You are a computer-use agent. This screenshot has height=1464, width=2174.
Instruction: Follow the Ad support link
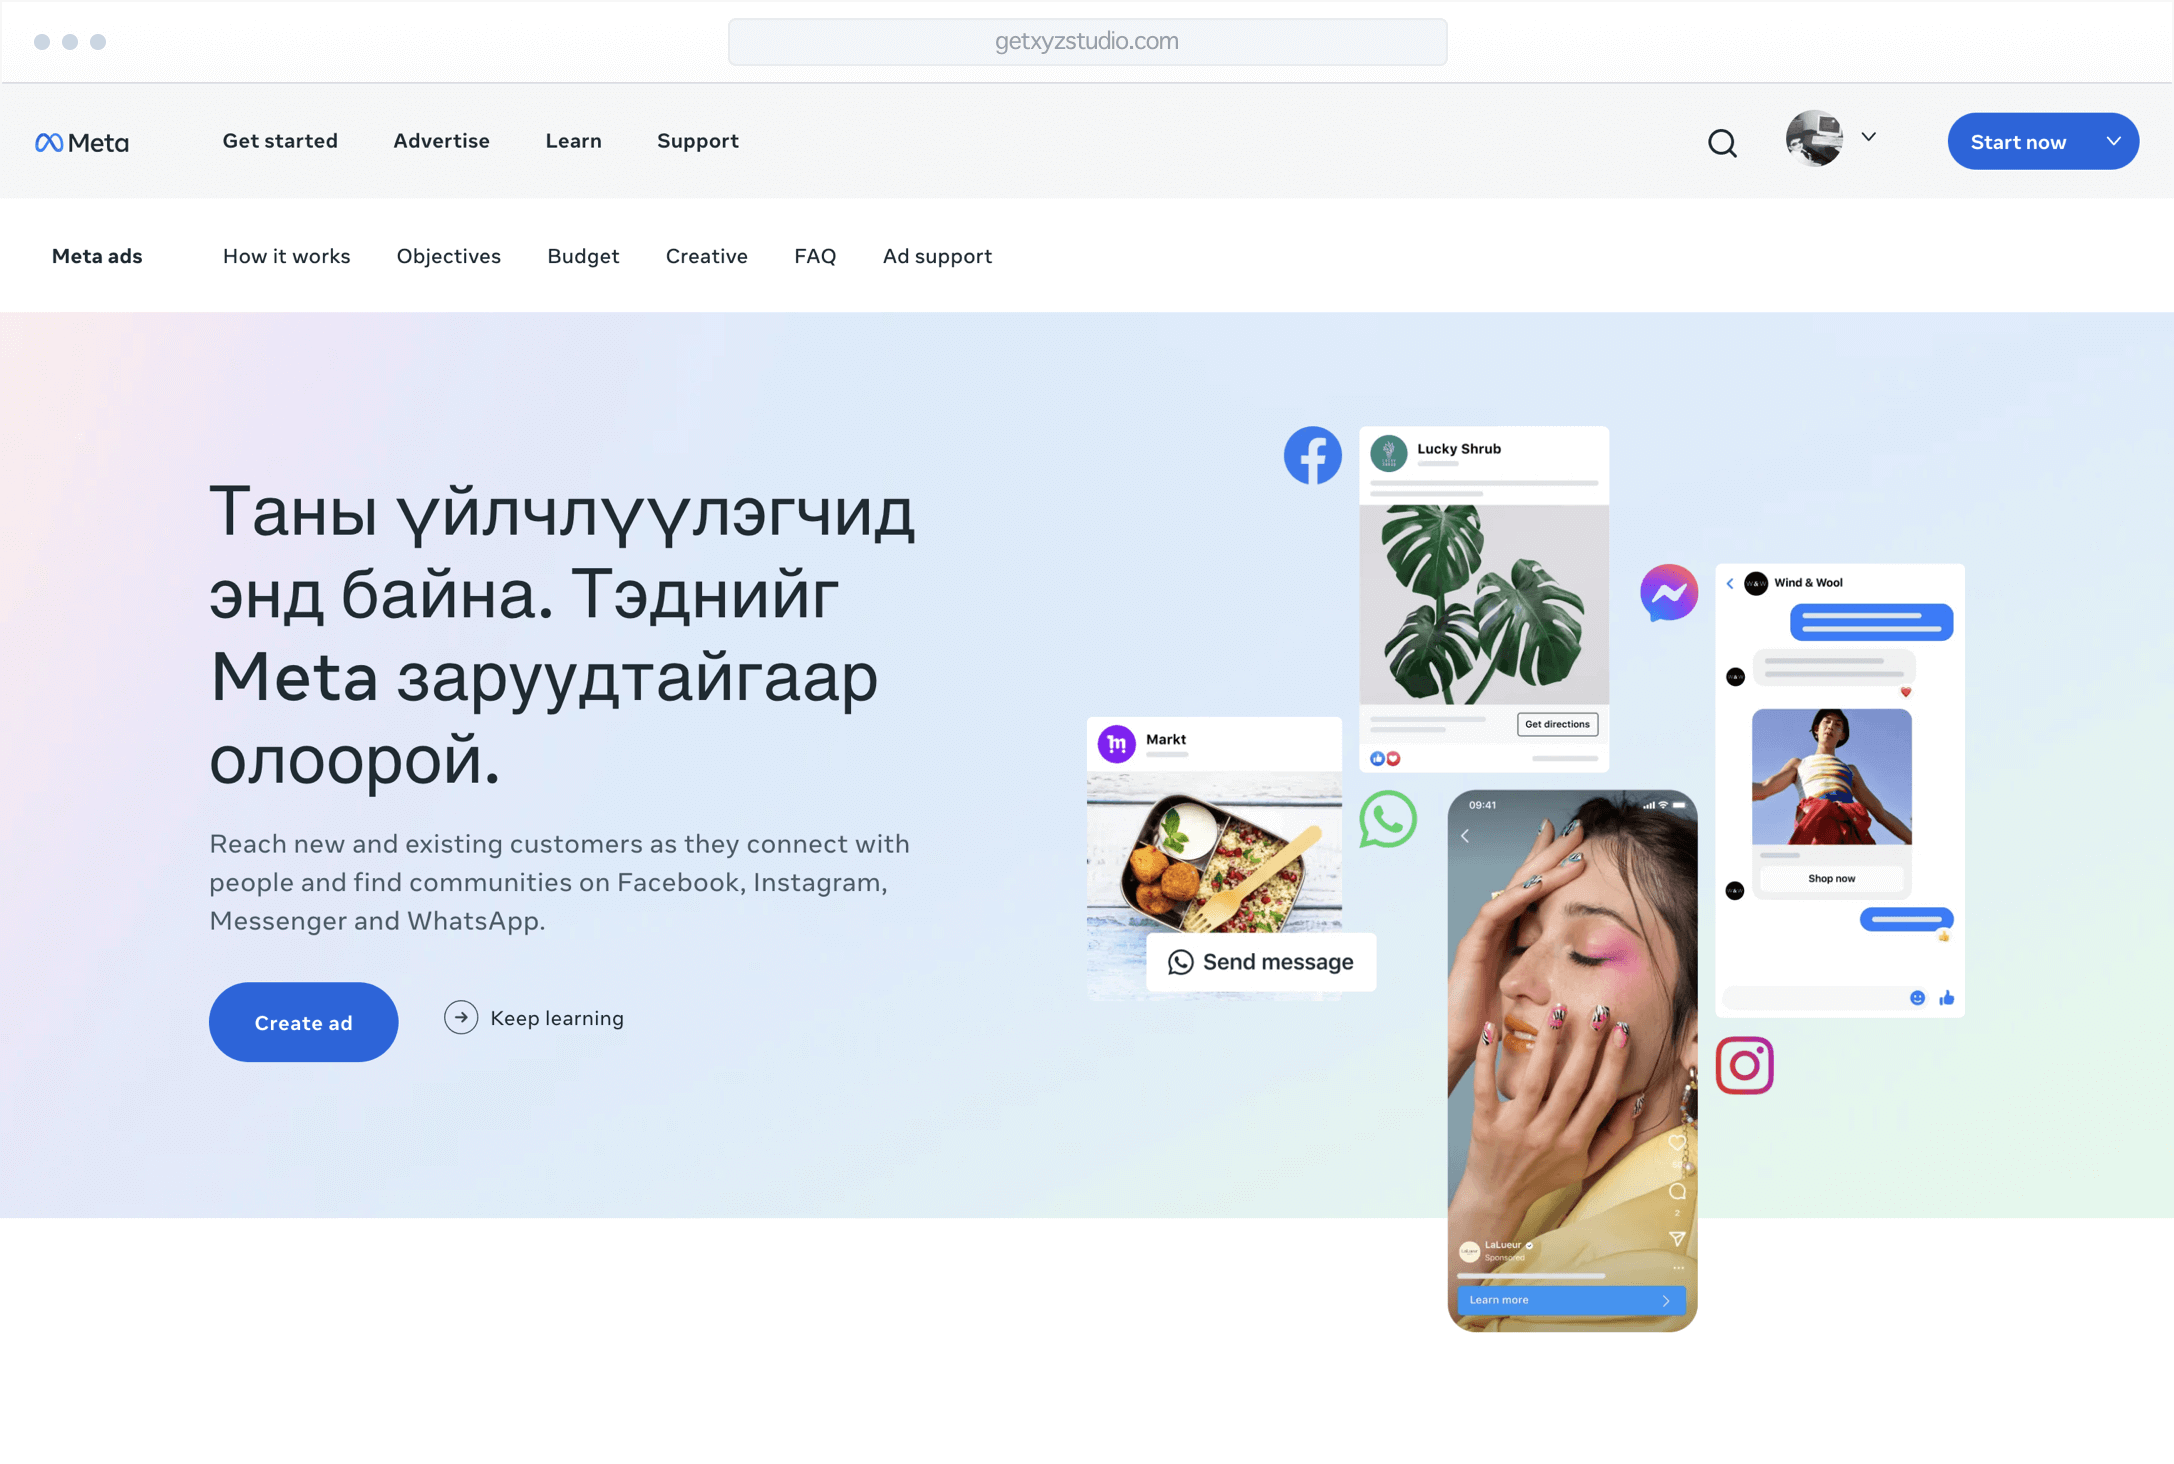[936, 256]
